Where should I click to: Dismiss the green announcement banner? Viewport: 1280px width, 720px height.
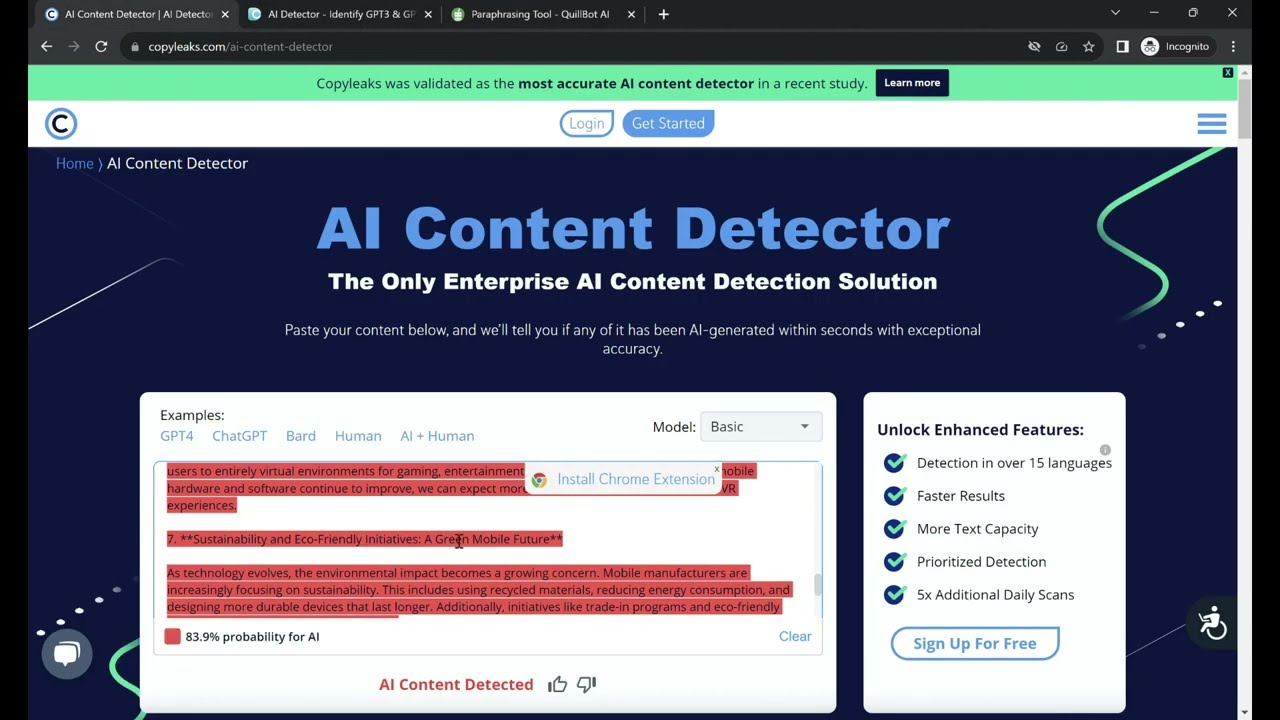(1228, 72)
